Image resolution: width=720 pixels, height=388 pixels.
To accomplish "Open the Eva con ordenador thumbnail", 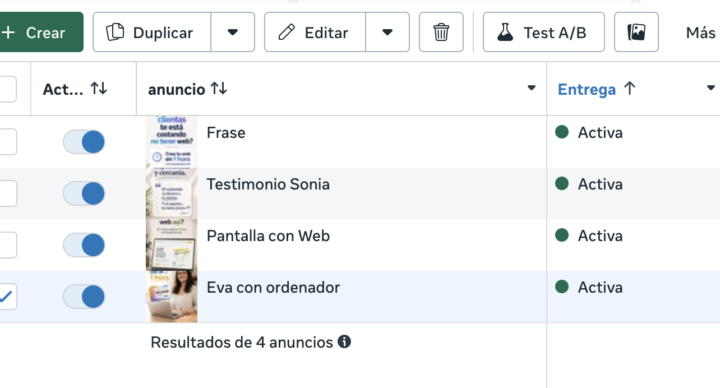I will point(172,297).
